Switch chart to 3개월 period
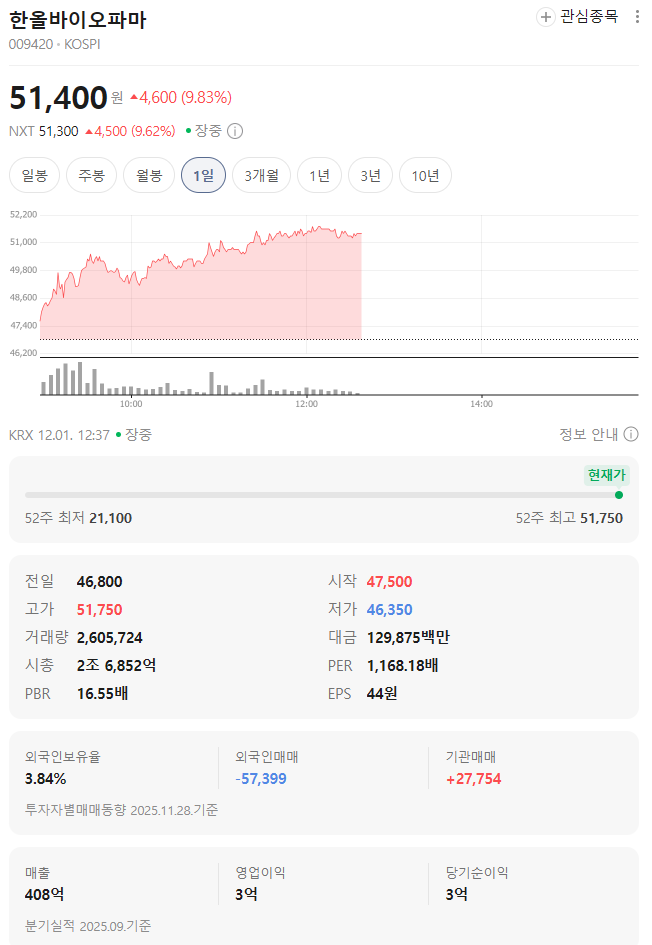Image resolution: width=652 pixels, height=945 pixels. click(262, 175)
